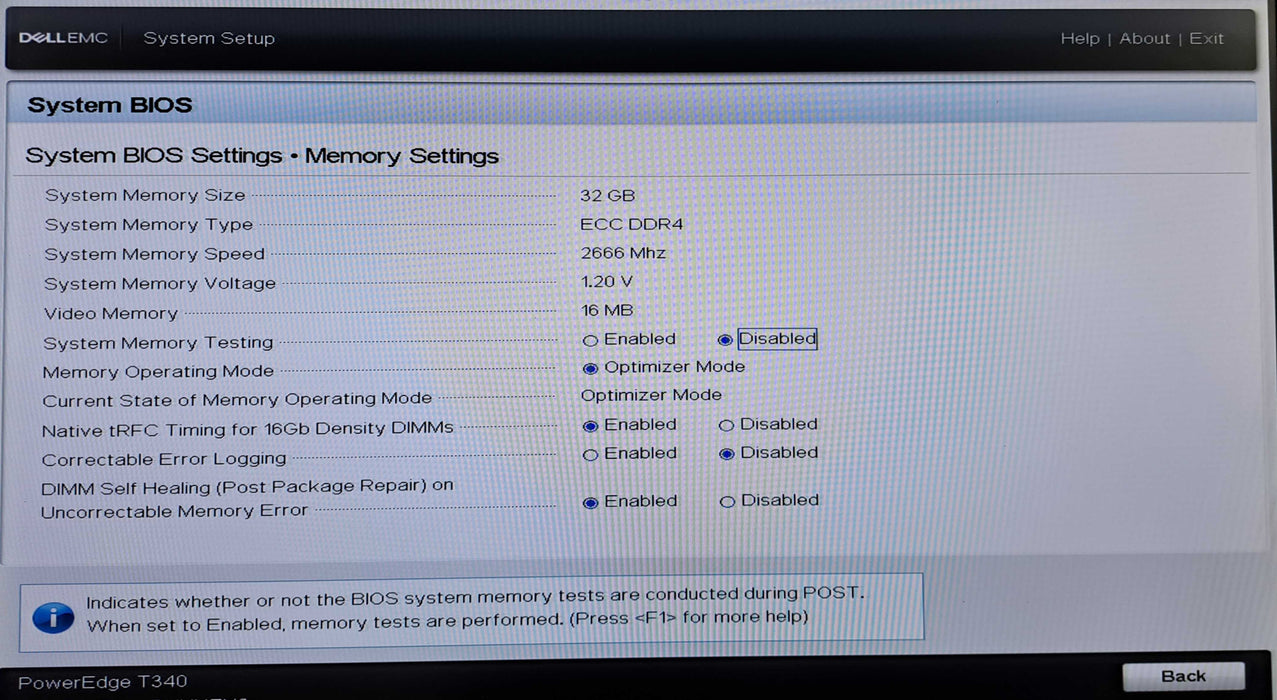
Task: Click the Dell EMC logo
Action: (63, 38)
